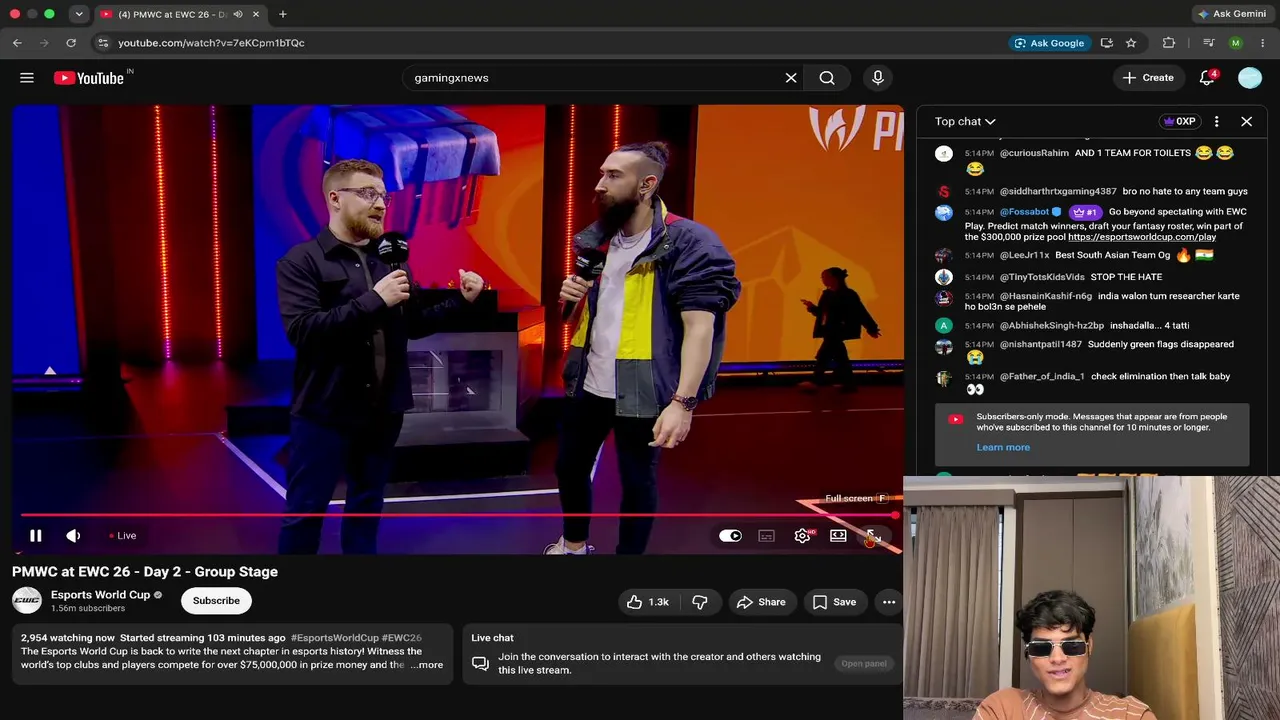This screenshot has width=1280, height=720.
Task: Open the browser extensions puzzle icon
Action: 1169,43
